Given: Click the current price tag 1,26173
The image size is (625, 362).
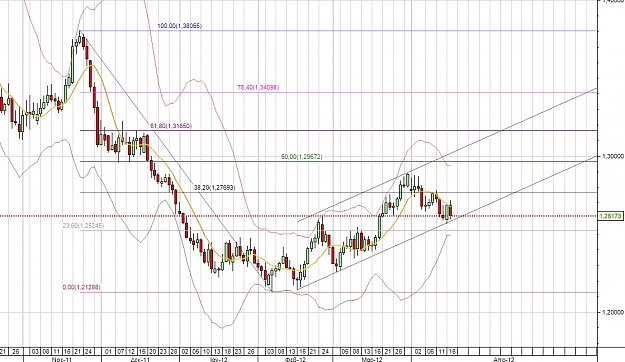Looking at the screenshot, I should pos(611,216).
